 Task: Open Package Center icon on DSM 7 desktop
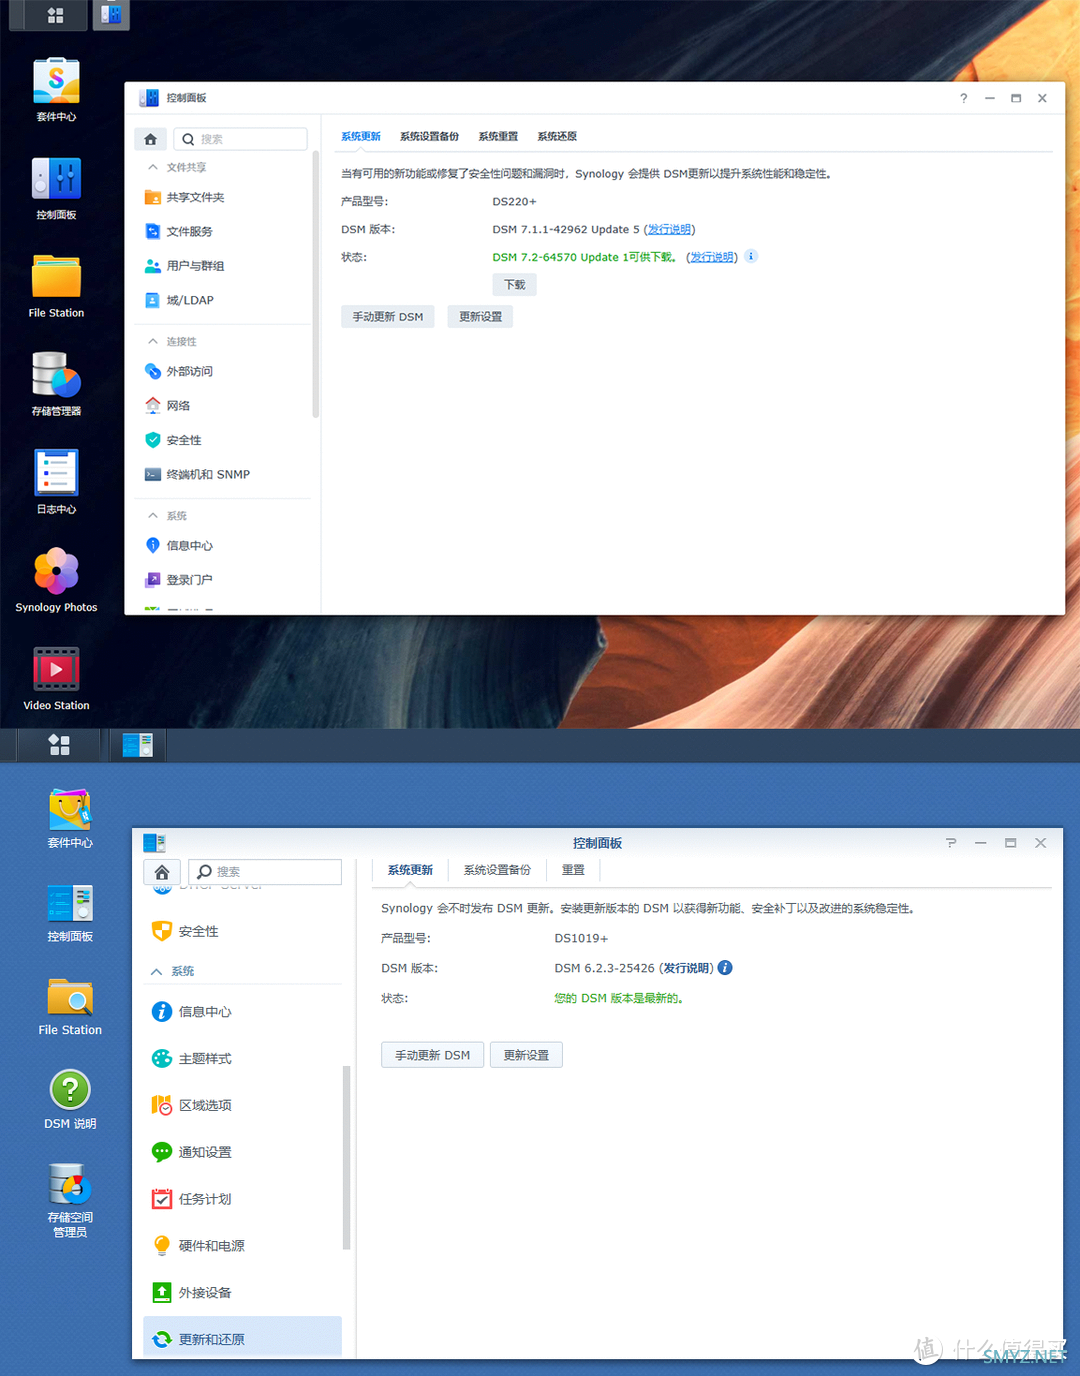pyautogui.click(x=56, y=82)
